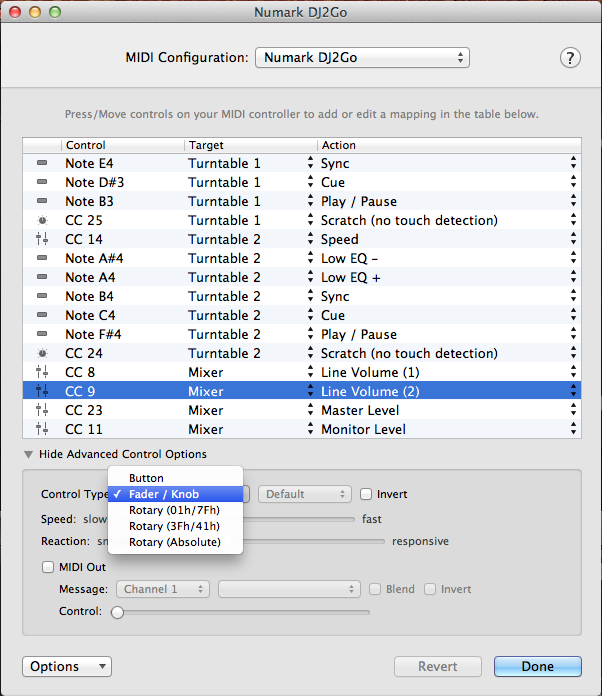Viewport: 602px width, 696px height.
Task: Click the button icon in the Note F#4 row
Action: (x=42, y=334)
